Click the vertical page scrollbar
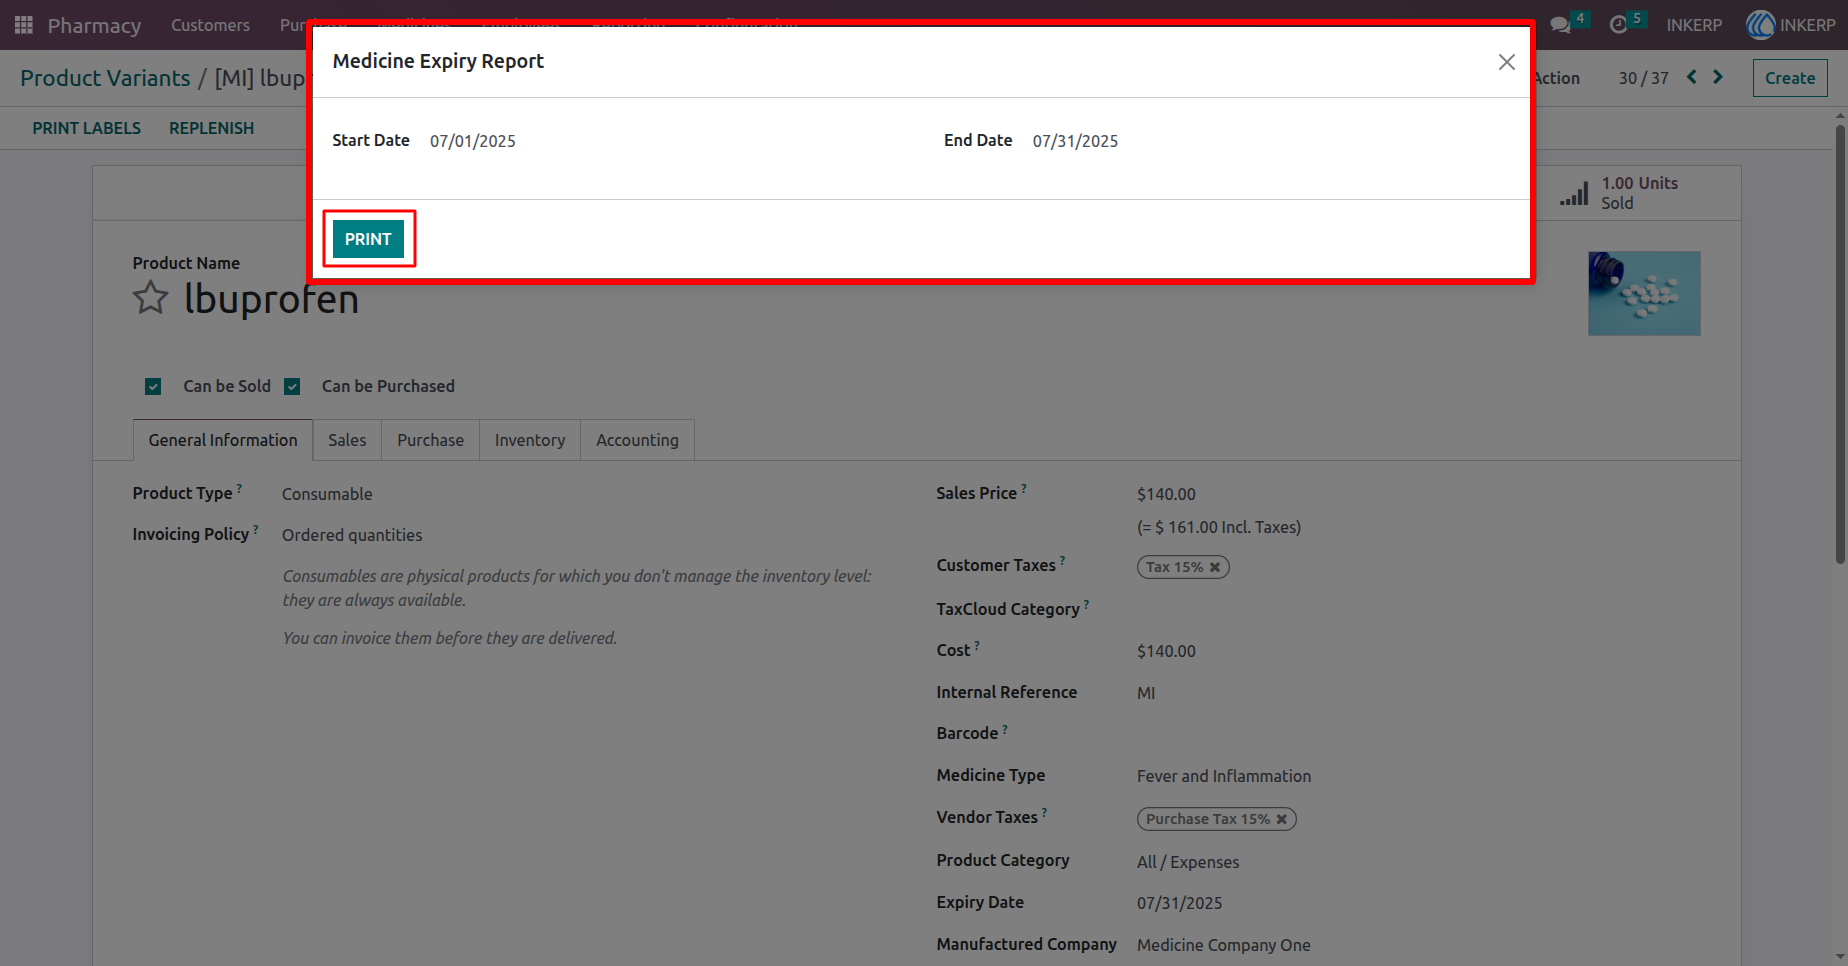 coord(1840,345)
